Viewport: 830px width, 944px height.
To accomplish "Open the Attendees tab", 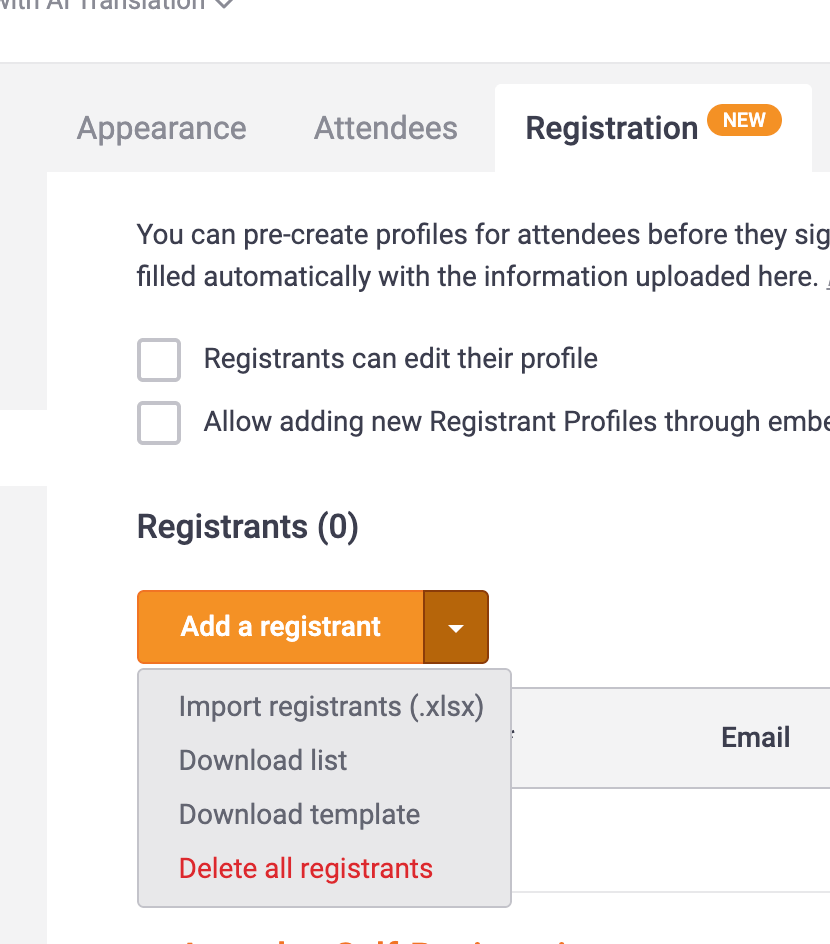I will pyautogui.click(x=386, y=128).
